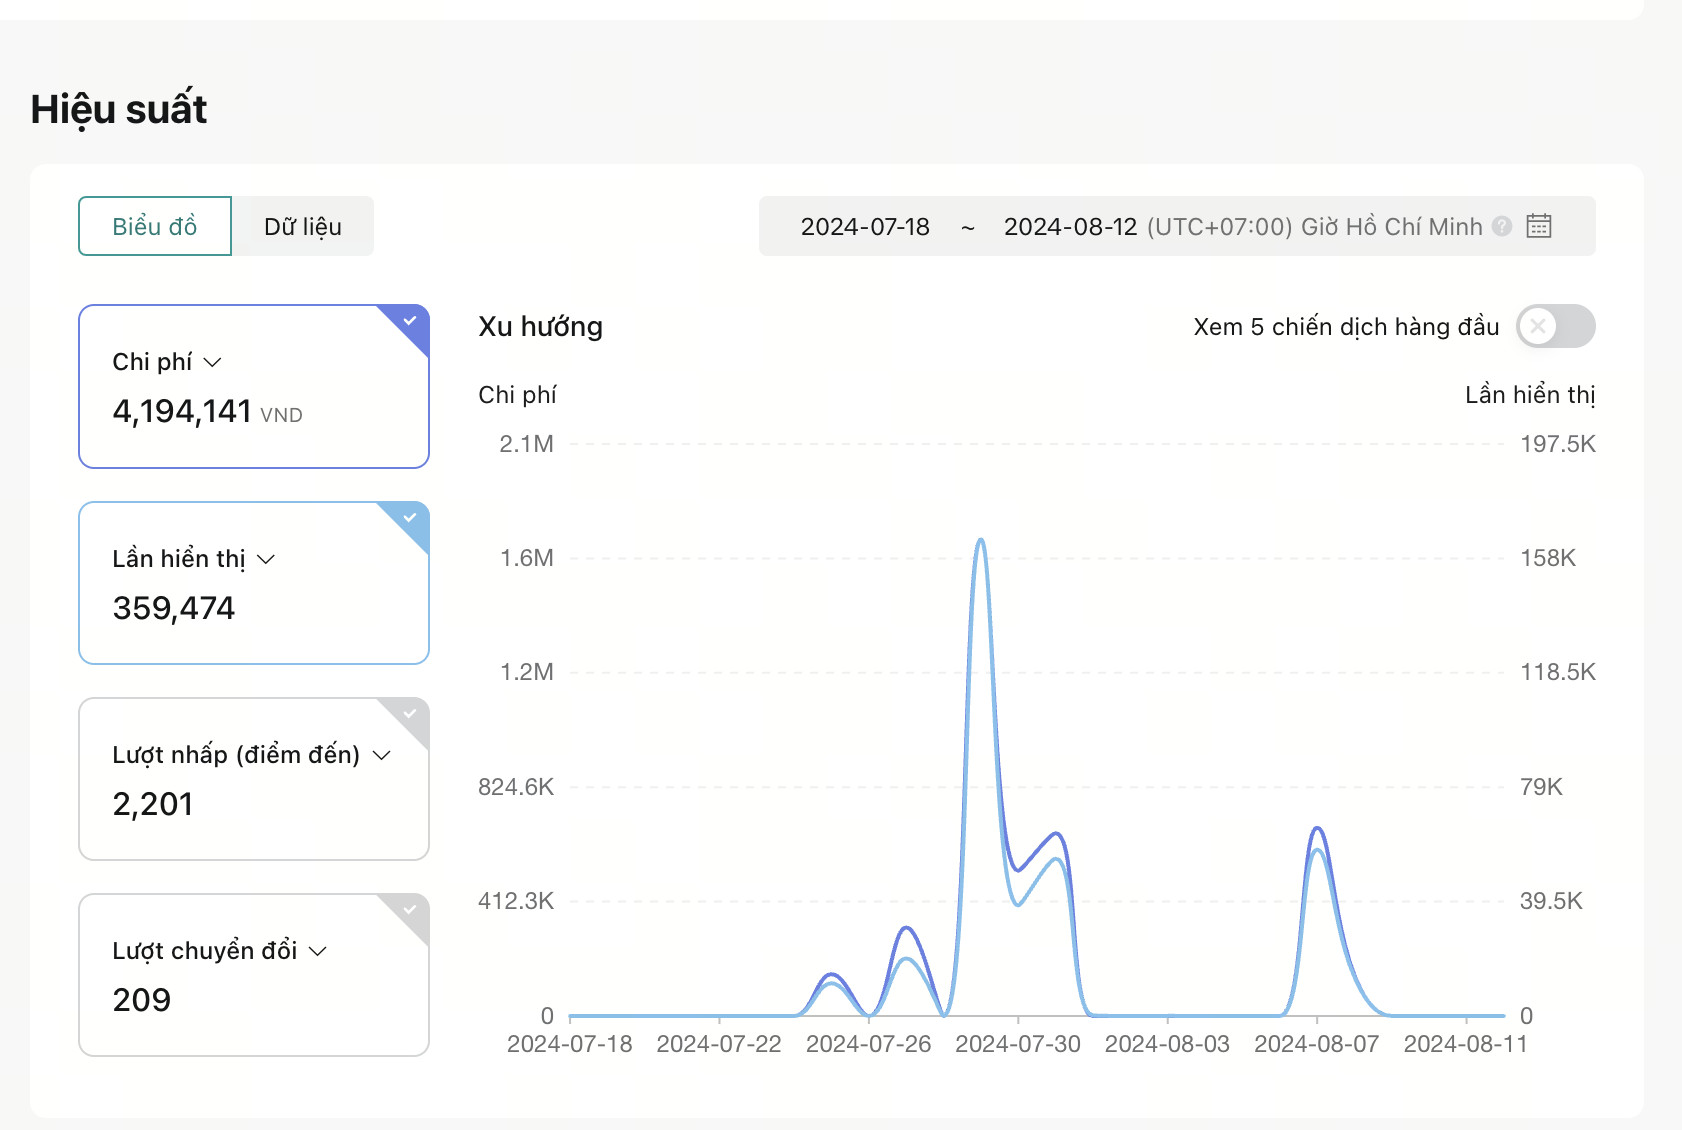
Task: Click the Hiệu suất heading
Action: pyautogui.click(x=119, y=109)
